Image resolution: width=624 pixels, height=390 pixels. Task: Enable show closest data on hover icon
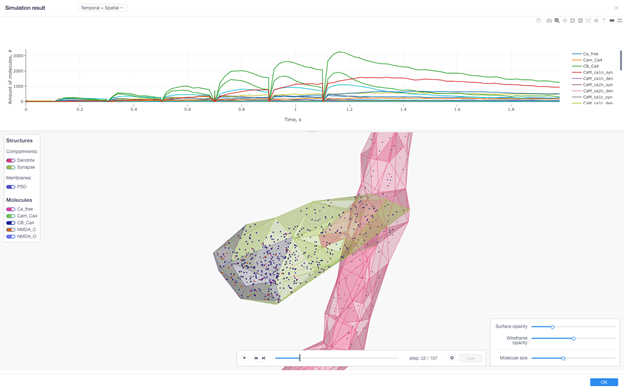pos(612,21)
